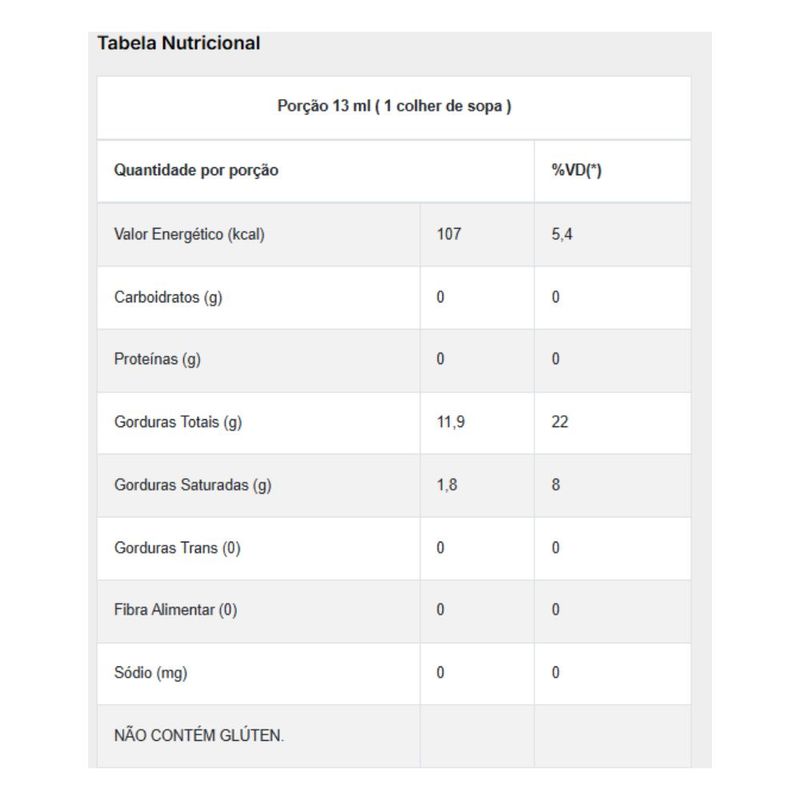Select the Gorduras Trans (0) row label
800x800 pixels.
(177, 547)
